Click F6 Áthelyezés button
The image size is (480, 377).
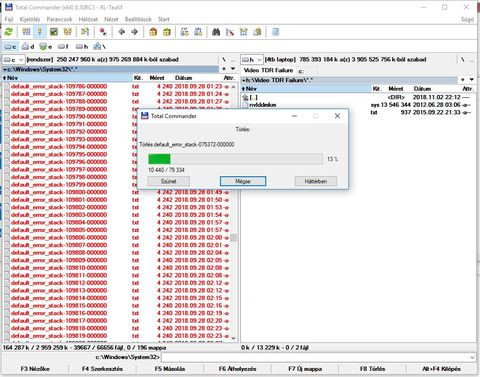pos(237,369)
